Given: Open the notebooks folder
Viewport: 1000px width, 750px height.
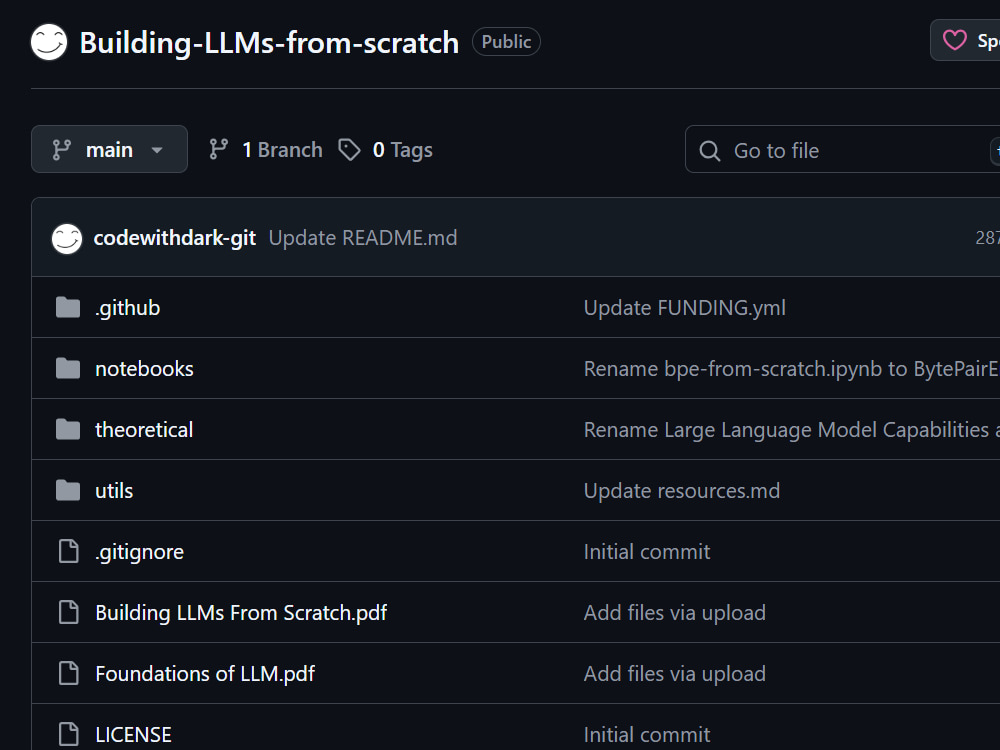Looking at the screenshot, I should 144,369.
